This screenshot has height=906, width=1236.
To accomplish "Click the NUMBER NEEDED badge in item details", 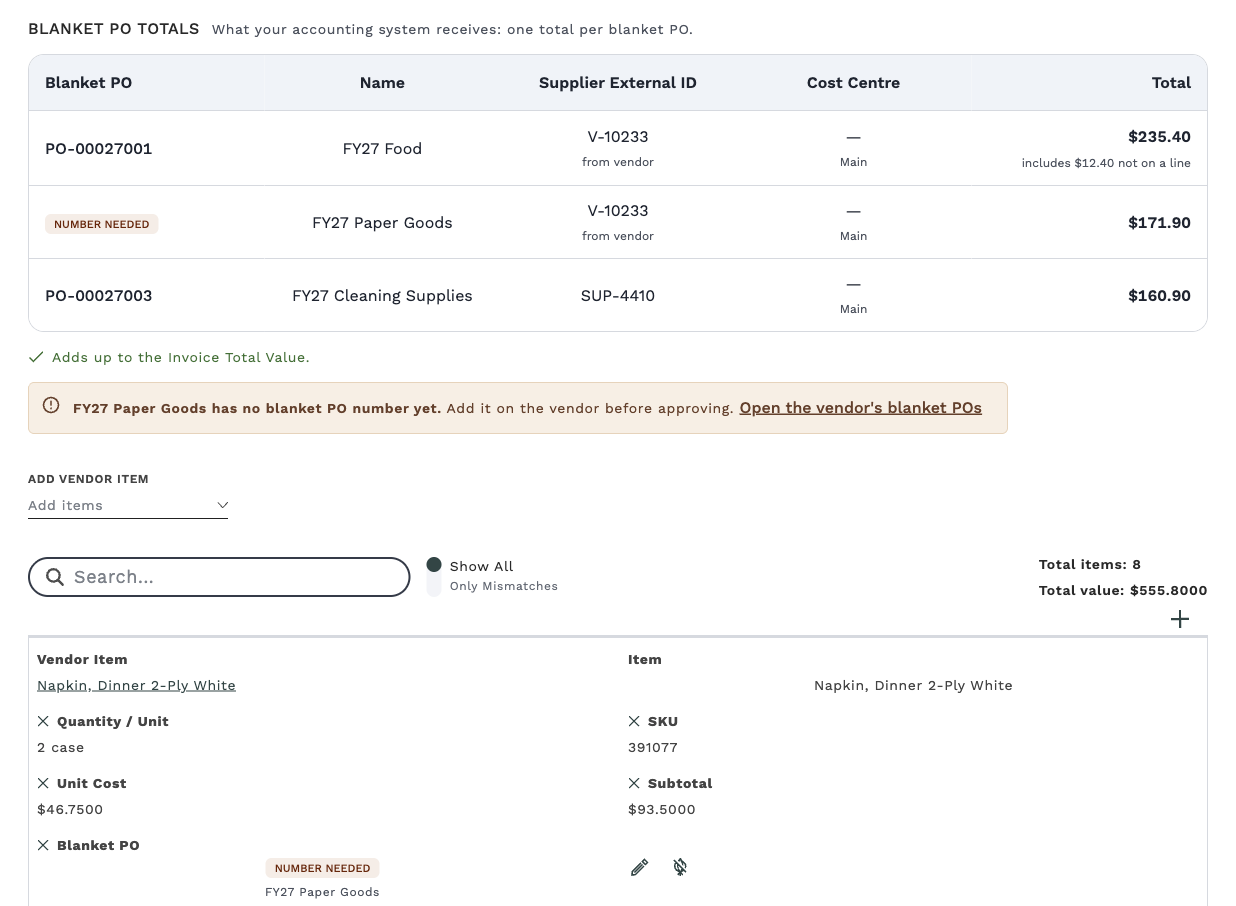I will point(322,868).
